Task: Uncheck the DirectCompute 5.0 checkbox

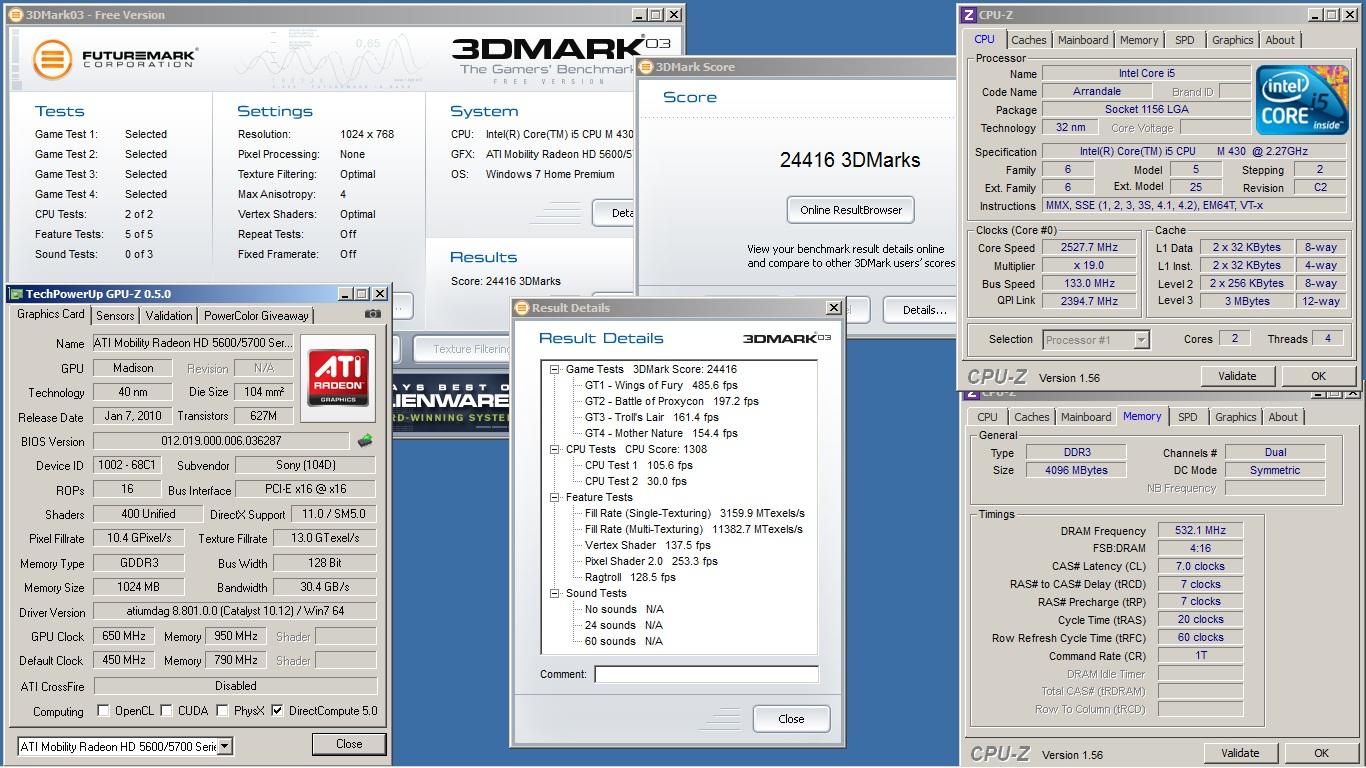Action: point(277,711)
